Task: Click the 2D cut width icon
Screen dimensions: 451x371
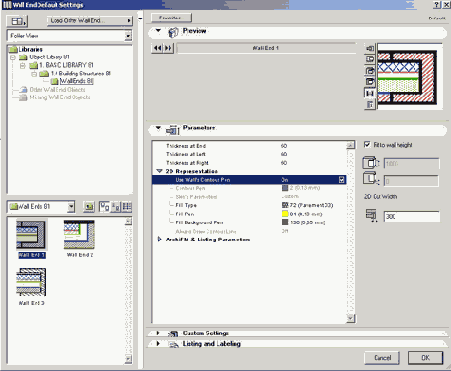Action: (x=372, y=215)
